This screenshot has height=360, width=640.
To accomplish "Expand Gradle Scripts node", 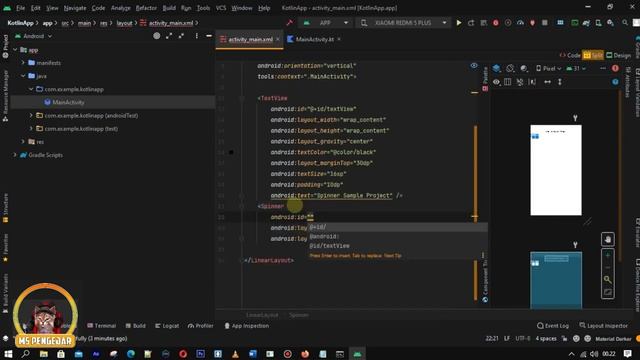I will tap(15, 155).
